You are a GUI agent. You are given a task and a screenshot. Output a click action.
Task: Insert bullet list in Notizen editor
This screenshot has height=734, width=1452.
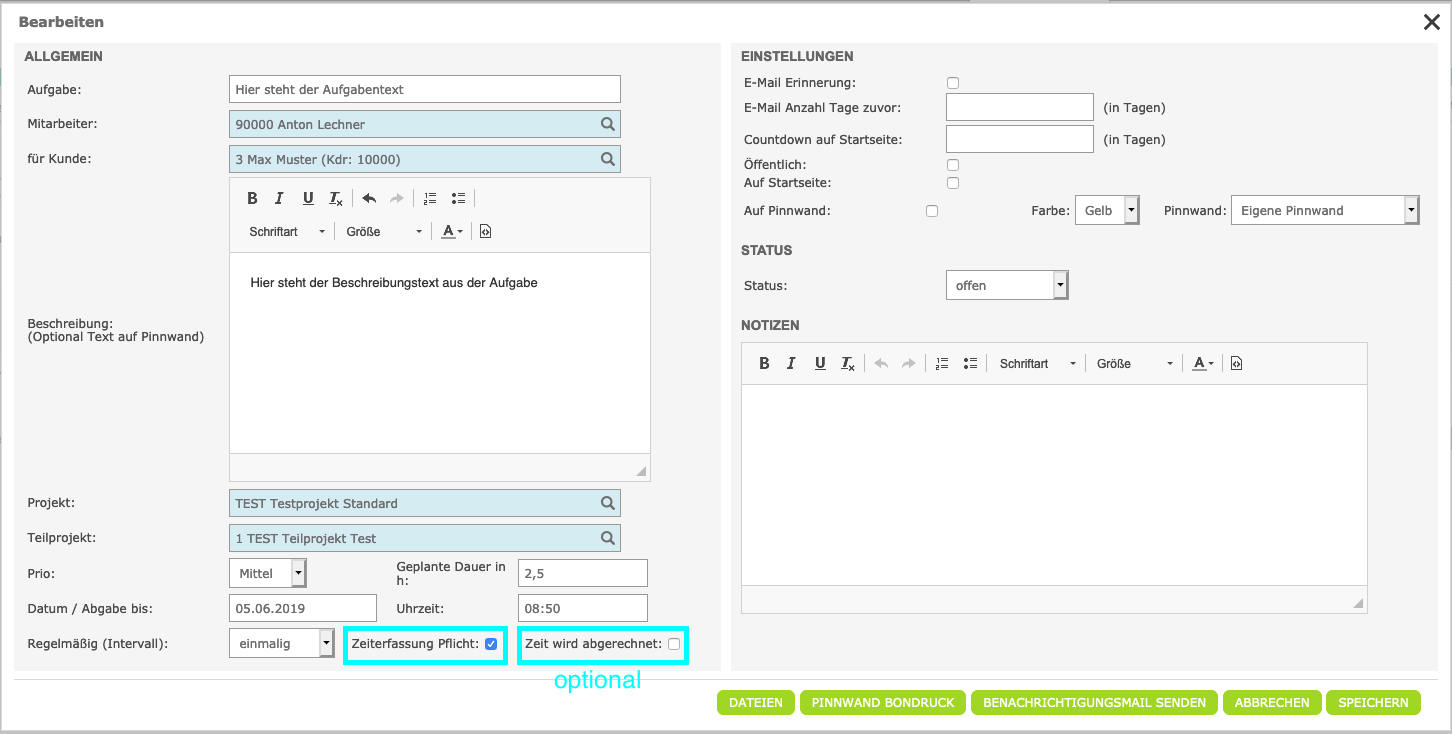pyautogui.click(x=969, y=363)
